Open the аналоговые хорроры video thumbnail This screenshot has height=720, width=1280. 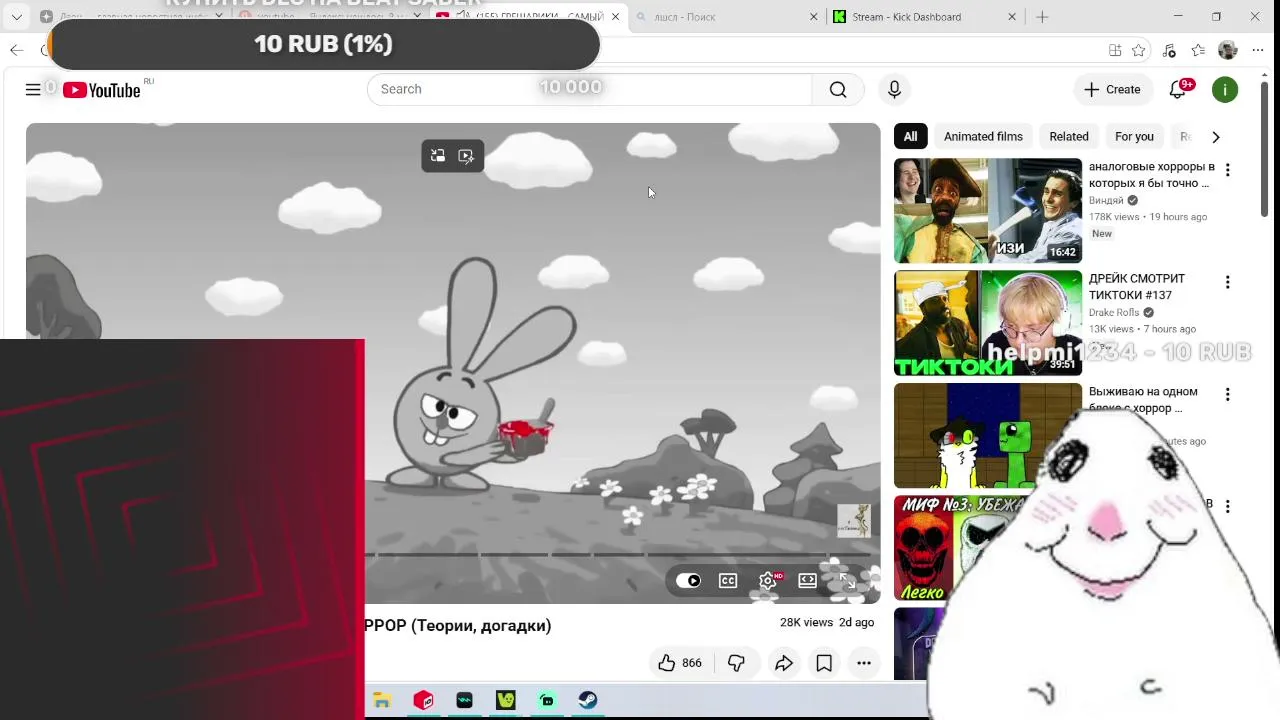(988, 211)
